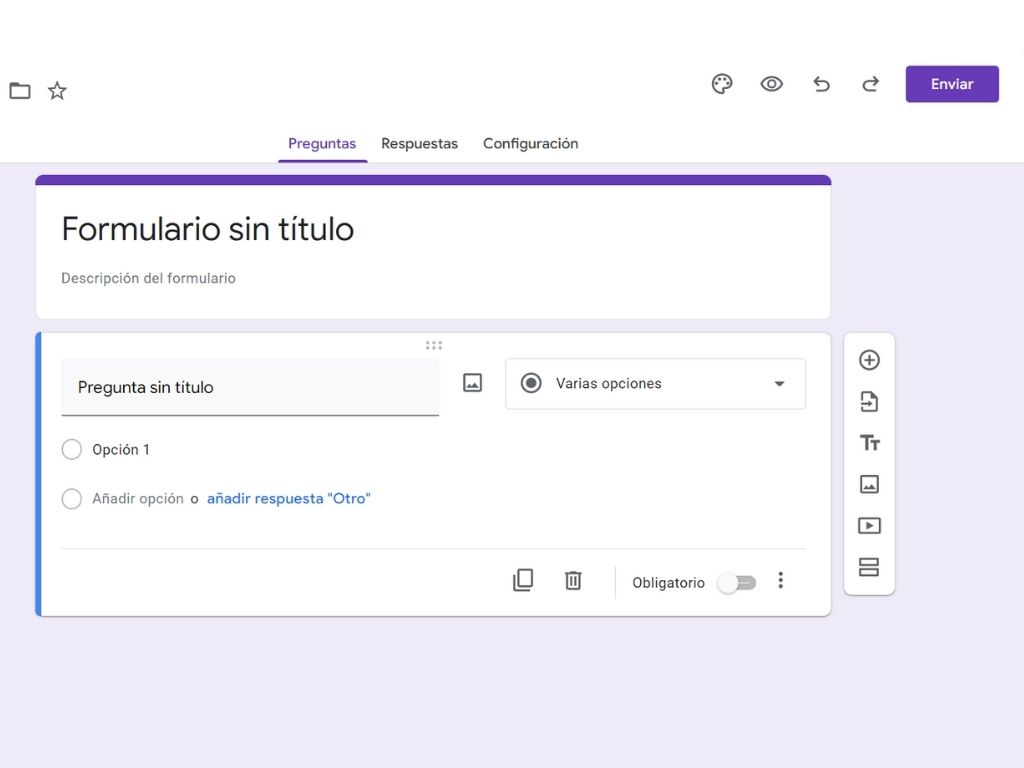The image size is (1024, 768).
Task: Enable the Obligatorio toggle
Action: point(737,581)
